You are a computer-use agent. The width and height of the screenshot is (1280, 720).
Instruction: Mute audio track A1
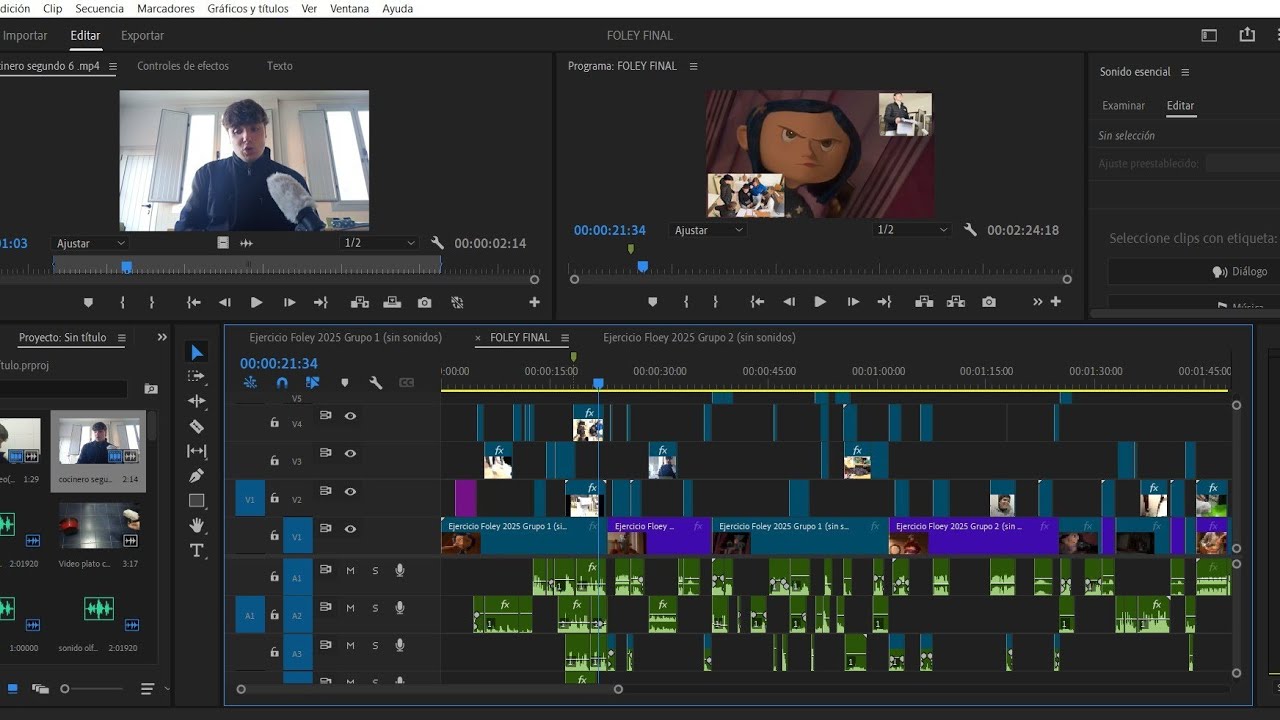tap(350, 570)
